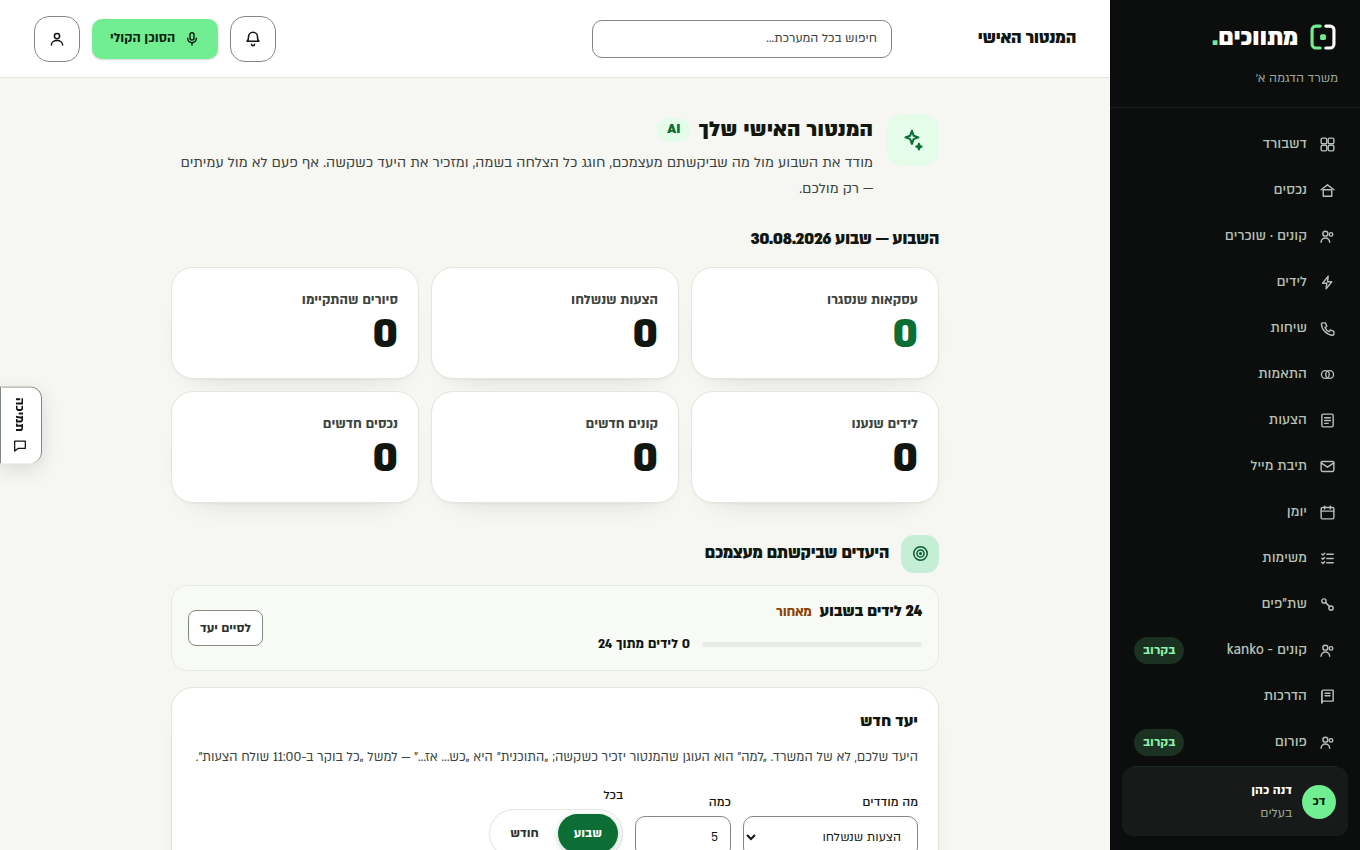Click the people icon next to פורום
This screenshot has height=850, width=1360.
pyautogui.click(x=1327, y=742)
